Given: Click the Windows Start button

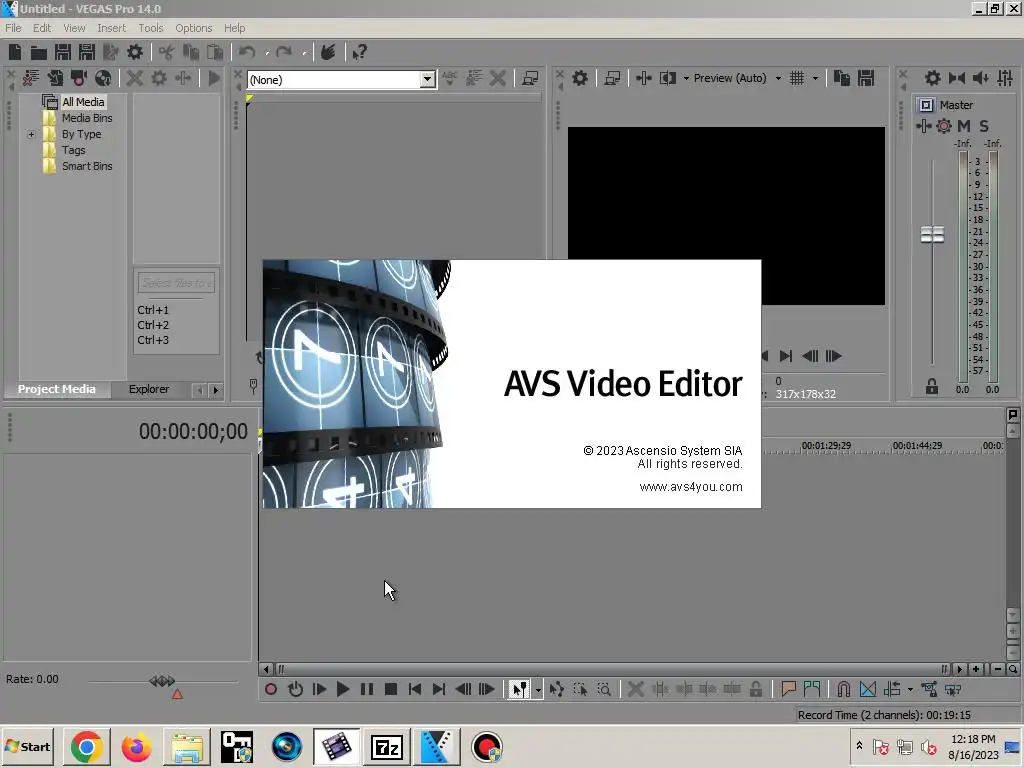Looking at the screenshot, I should click(28, 746).
